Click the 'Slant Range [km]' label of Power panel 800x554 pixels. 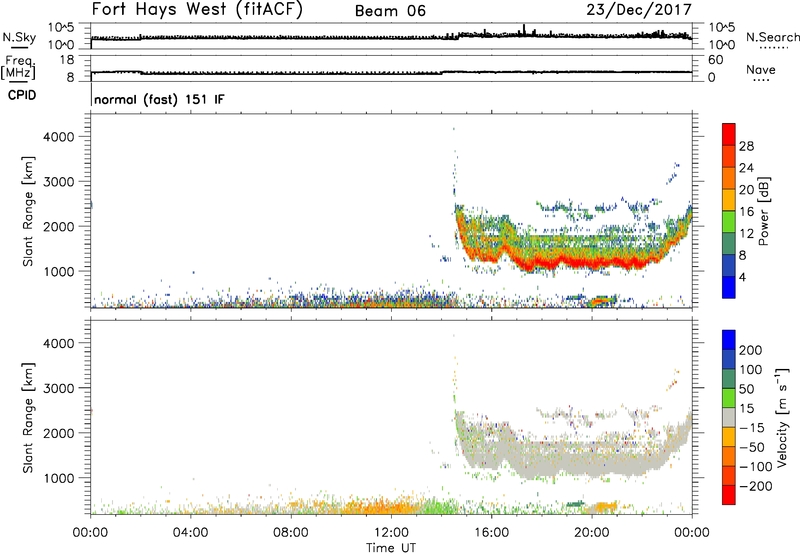(x=28, y=211)
